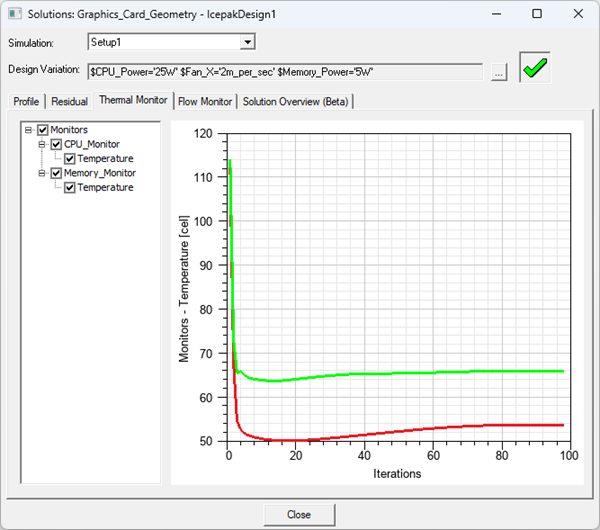Disable Temperature checkbox under Memory_Monitor

click(x=70, y=187)
